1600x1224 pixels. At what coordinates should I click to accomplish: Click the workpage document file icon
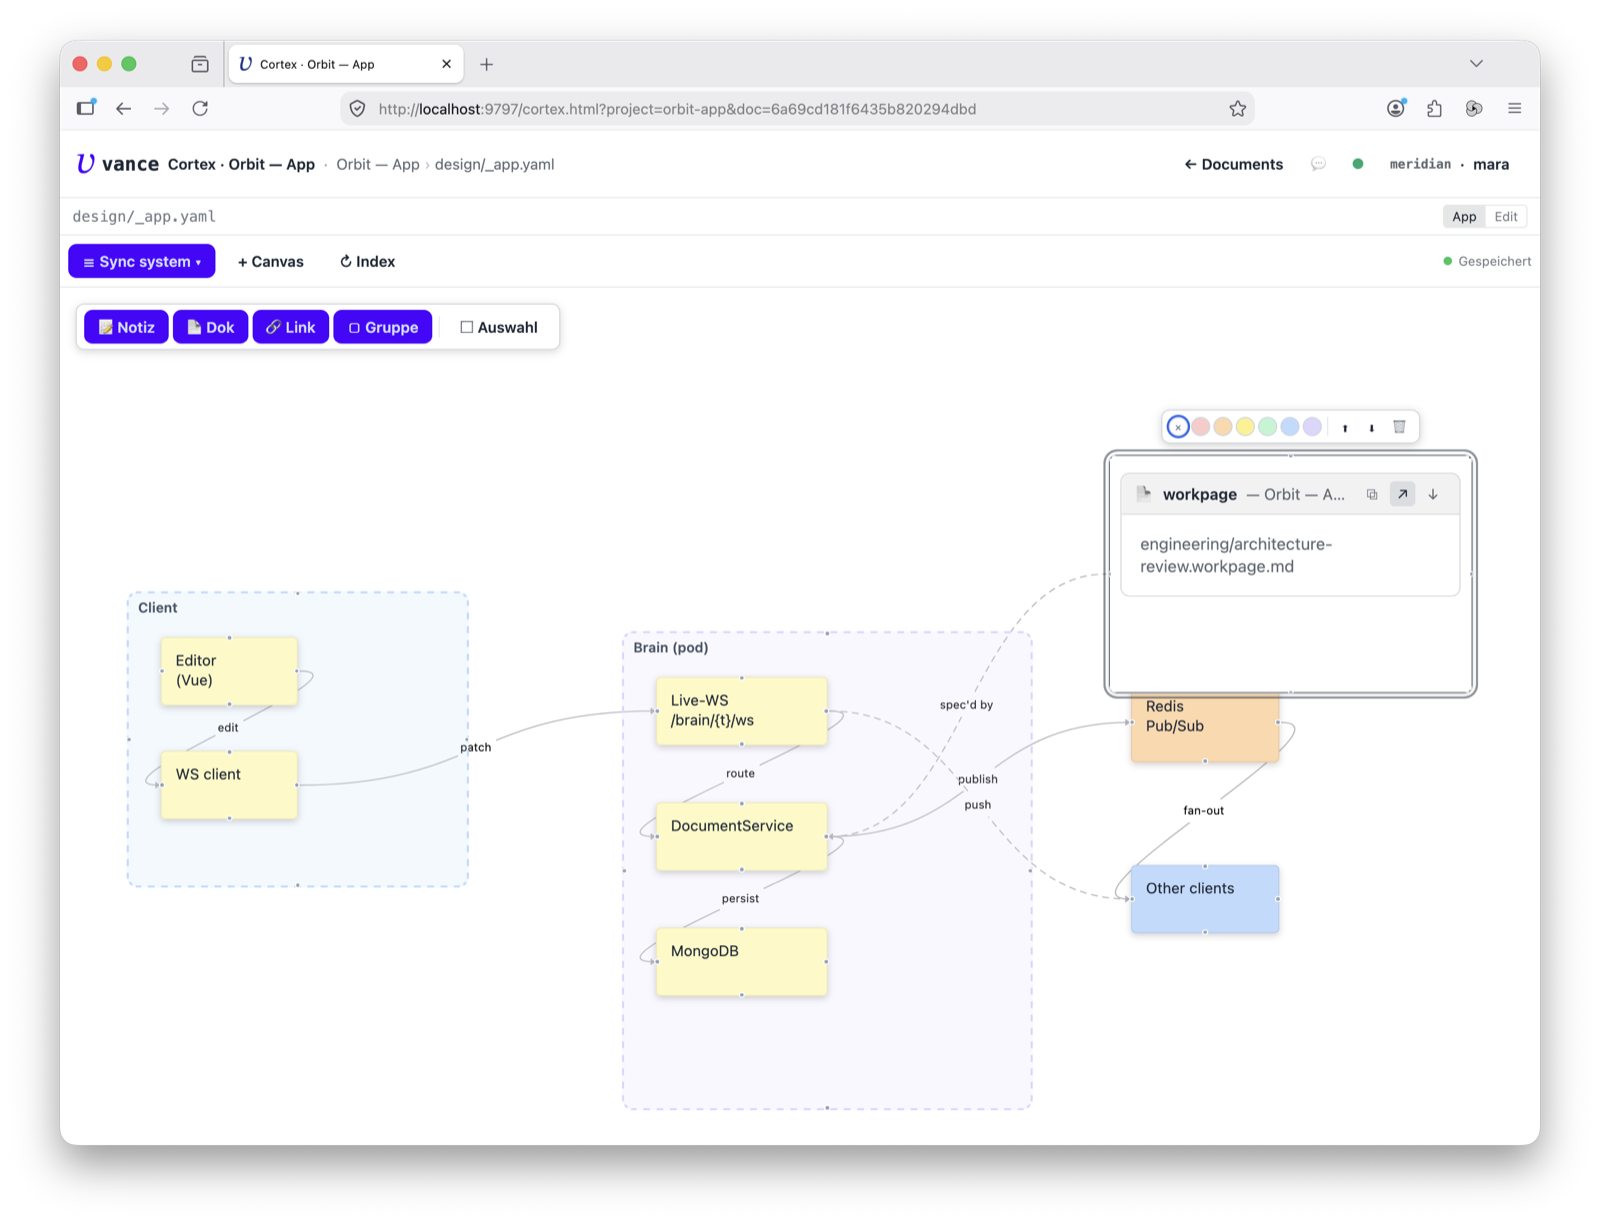pos(1144,494)
